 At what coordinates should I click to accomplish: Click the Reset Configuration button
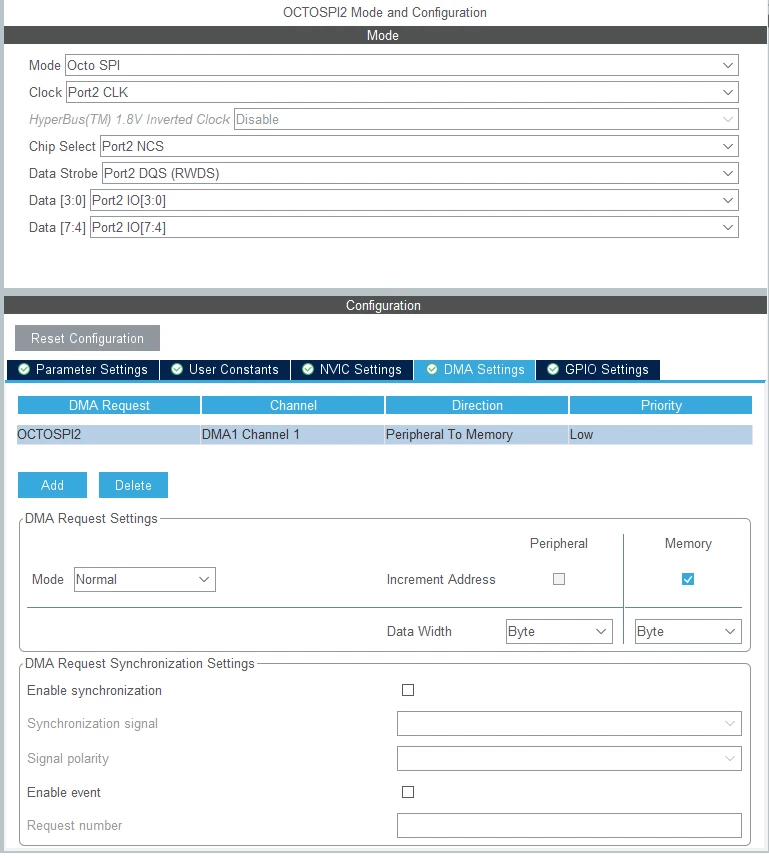pos(87,338)
